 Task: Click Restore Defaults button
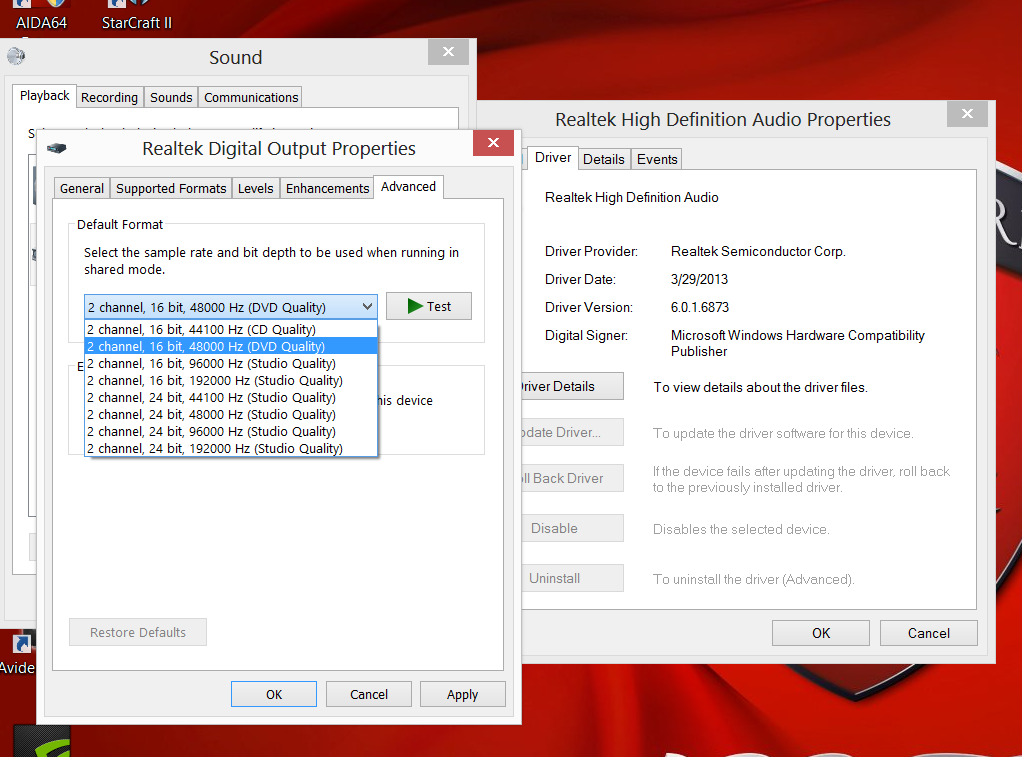pyautogui.click(x=138, y=632)
